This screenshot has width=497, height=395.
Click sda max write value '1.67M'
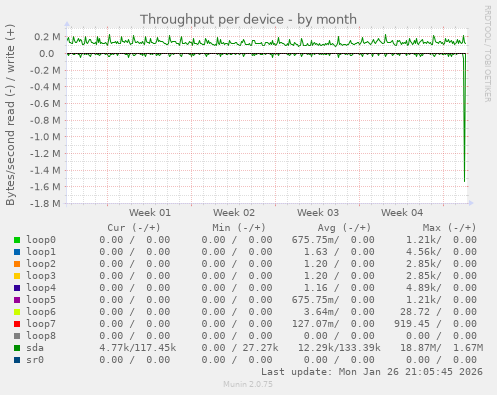468,348
